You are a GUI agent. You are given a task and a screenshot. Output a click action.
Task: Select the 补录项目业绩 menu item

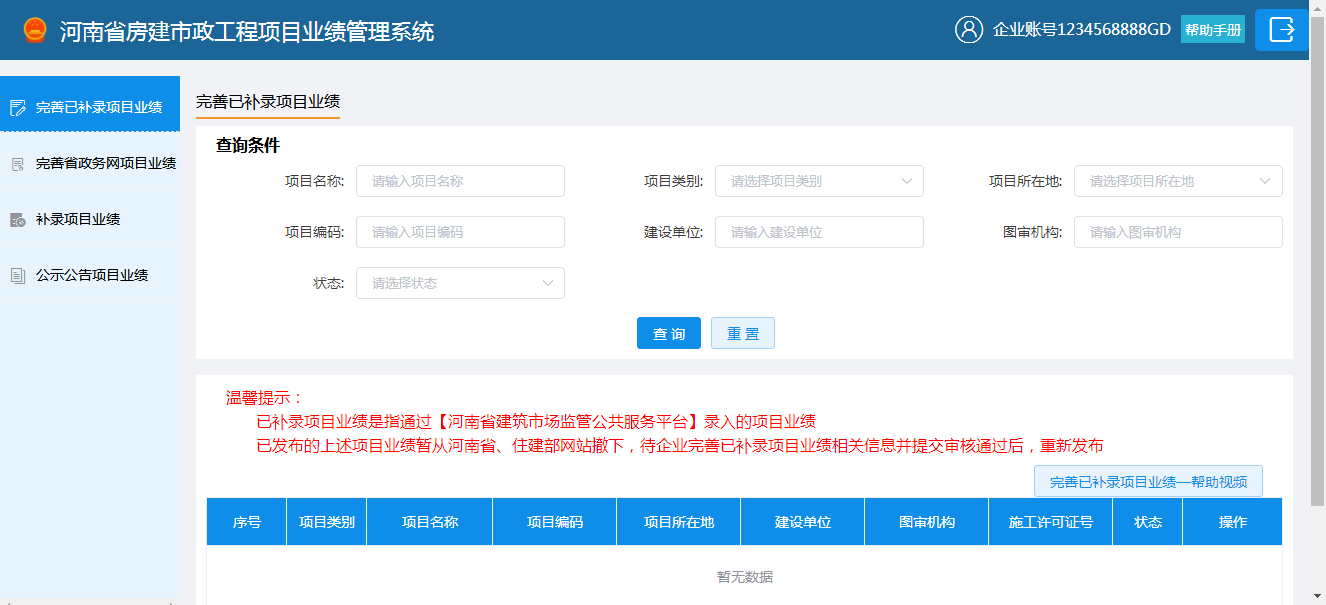78,219
